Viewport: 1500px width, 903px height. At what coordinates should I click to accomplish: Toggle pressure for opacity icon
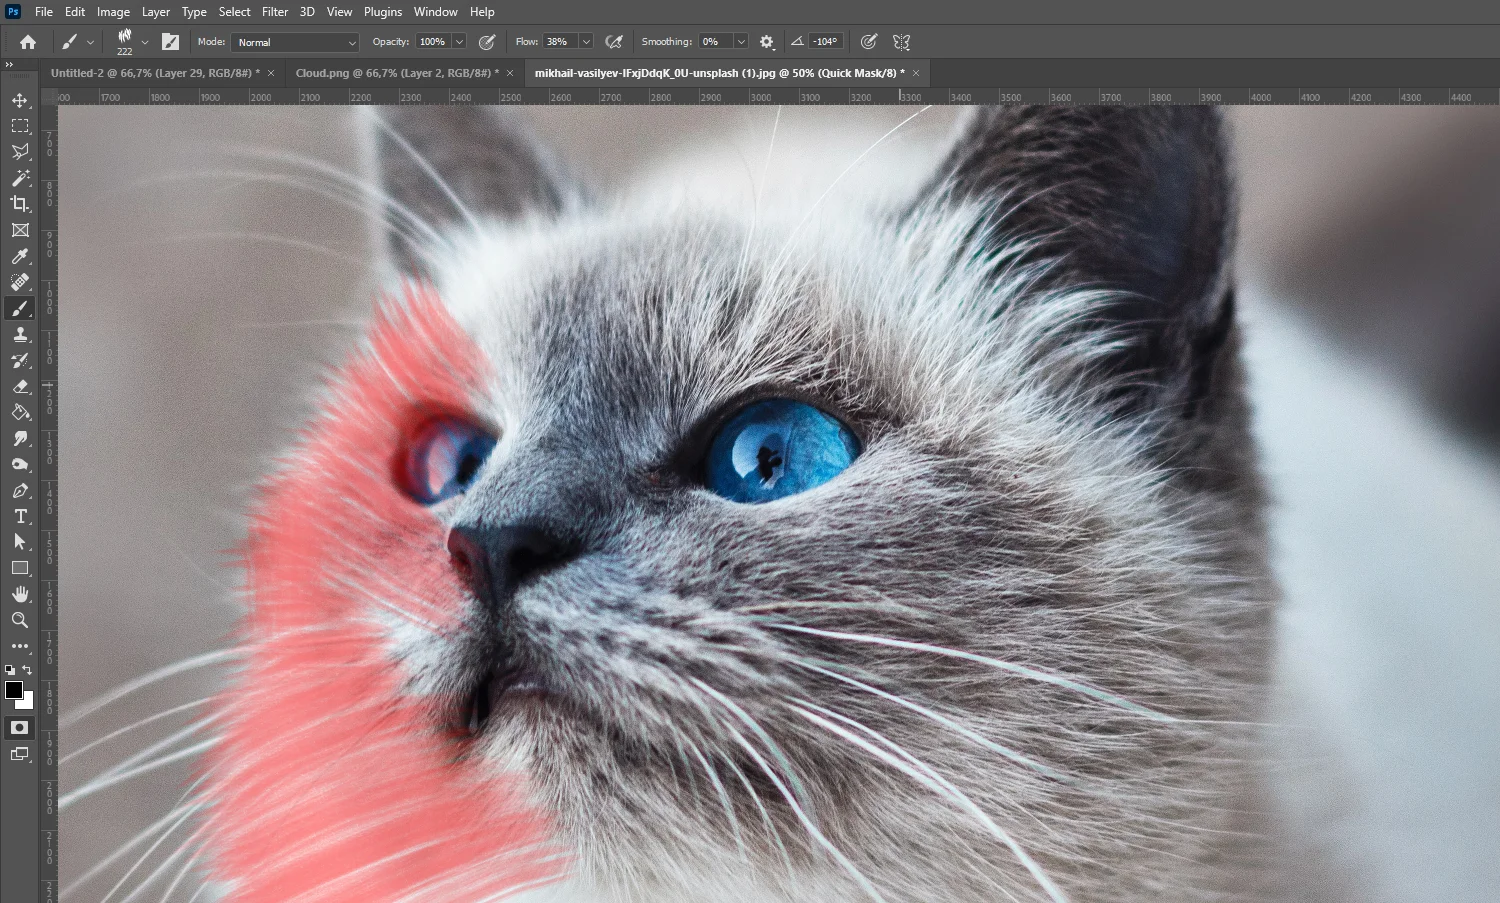pyautogui.click(x=487, y=42)
